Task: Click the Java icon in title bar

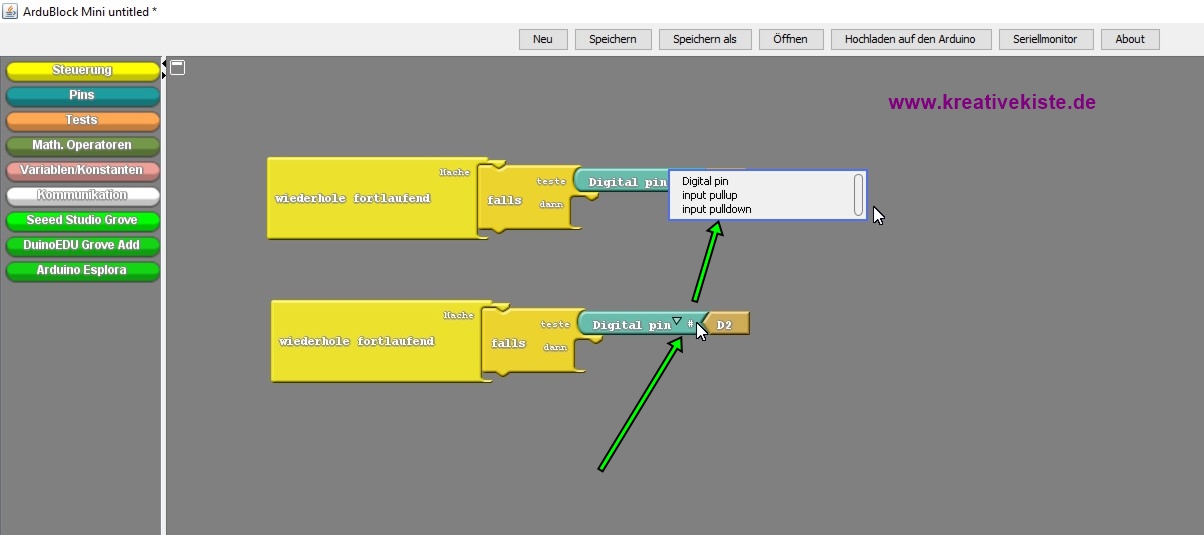Action: (x=10, y=11)
